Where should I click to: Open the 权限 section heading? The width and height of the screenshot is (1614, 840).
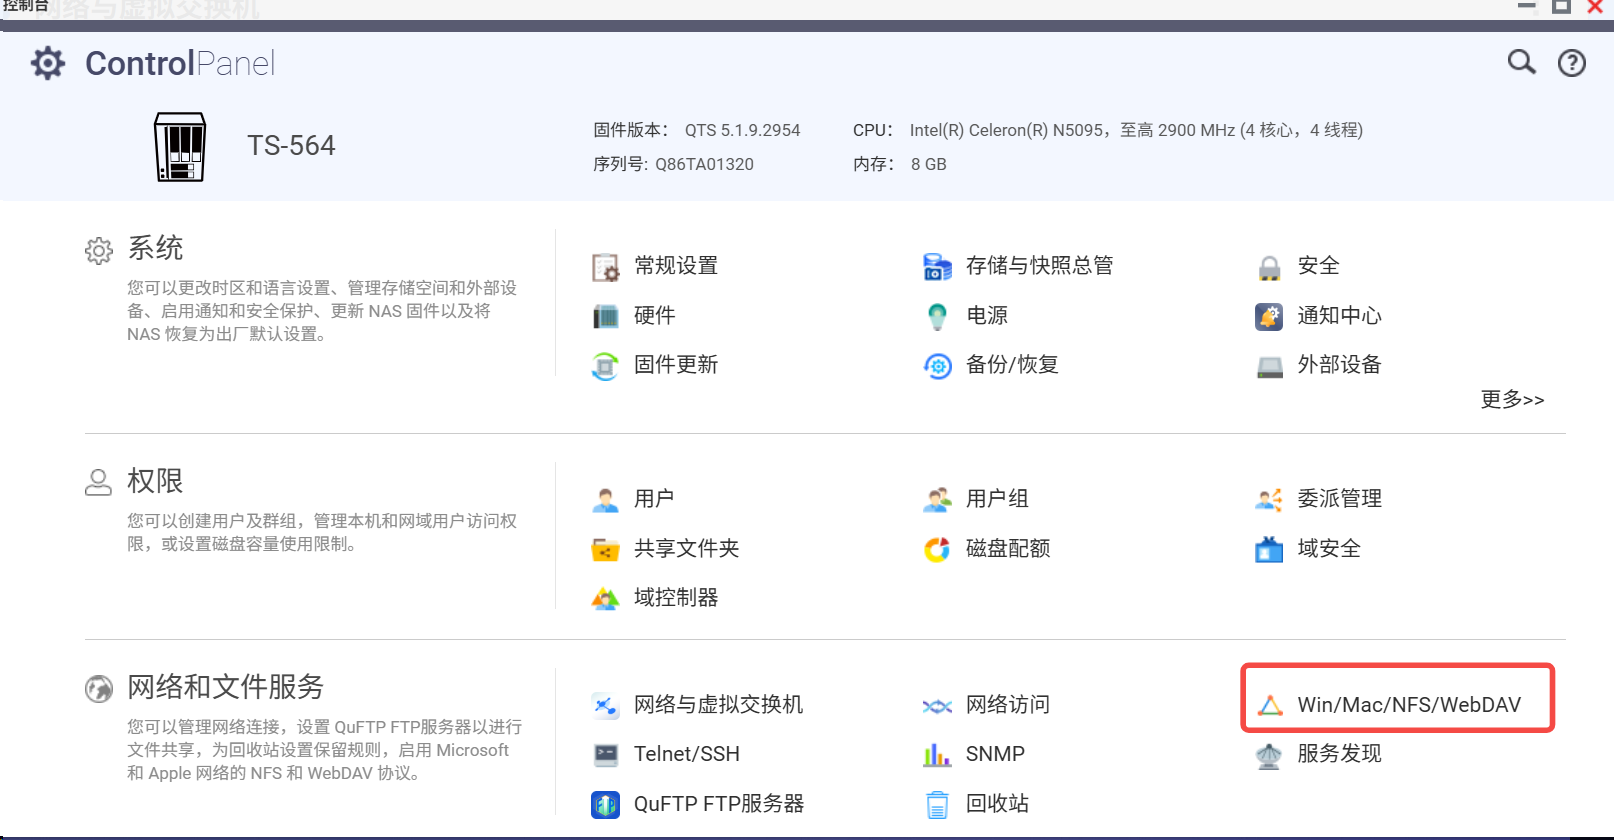(155, 481)
